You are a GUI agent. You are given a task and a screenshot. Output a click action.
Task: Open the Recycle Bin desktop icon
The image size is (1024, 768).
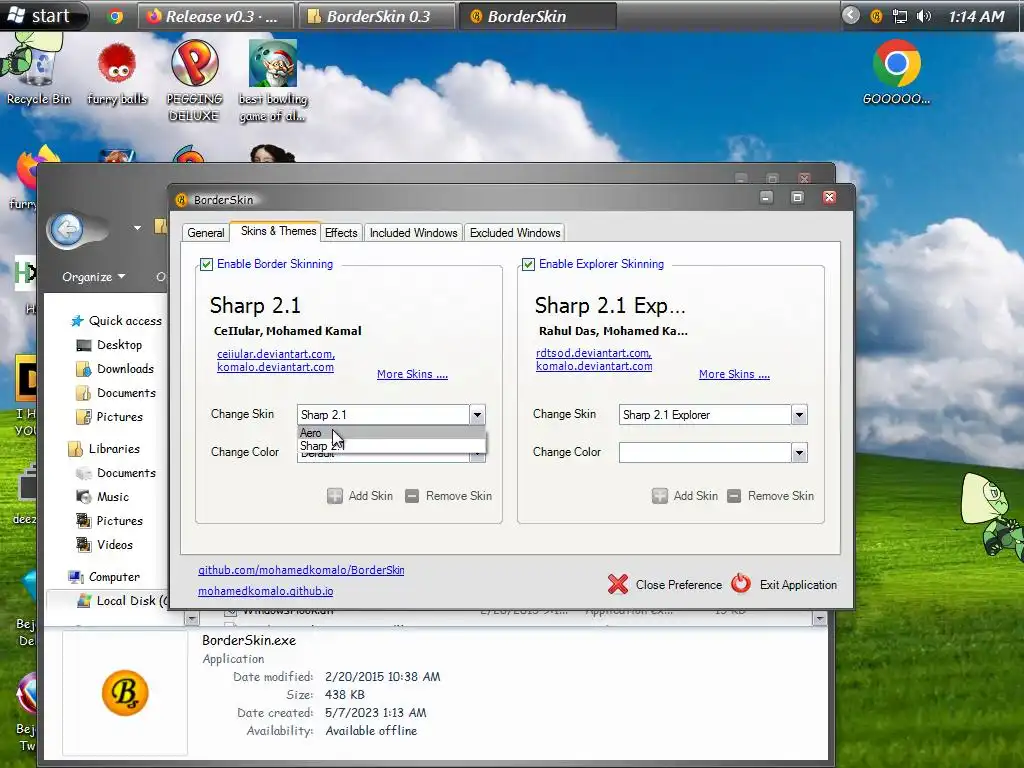(x=38, y=72)
